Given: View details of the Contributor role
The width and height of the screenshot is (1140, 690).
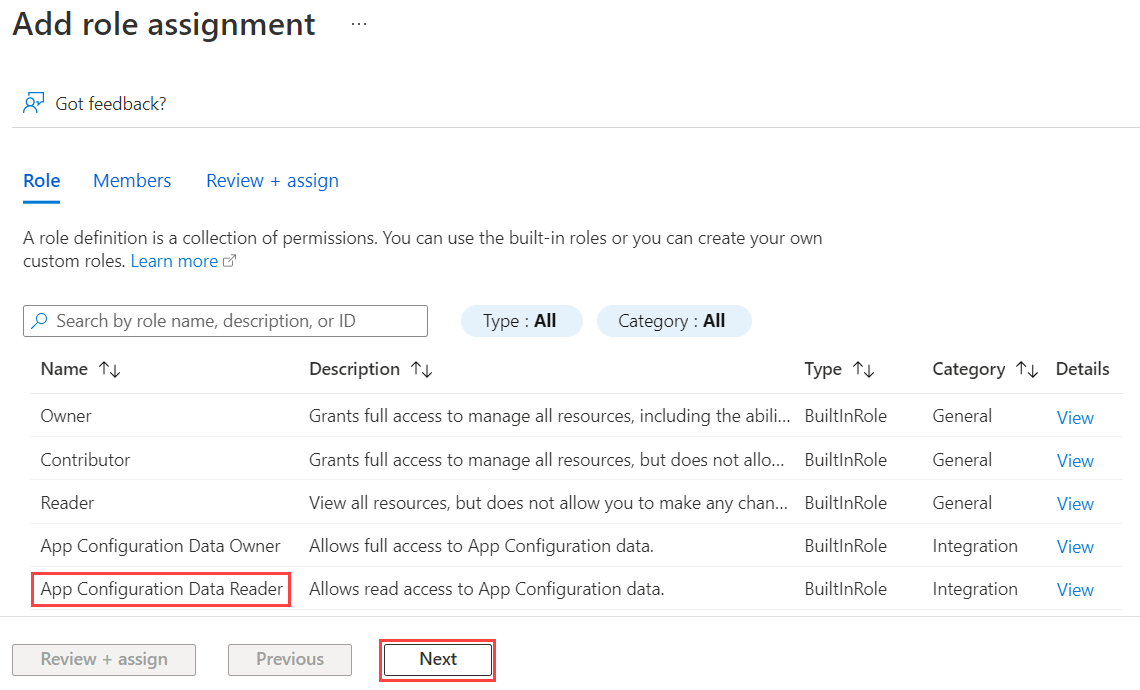Looking at the screenshot, I should coord(1074,460).
